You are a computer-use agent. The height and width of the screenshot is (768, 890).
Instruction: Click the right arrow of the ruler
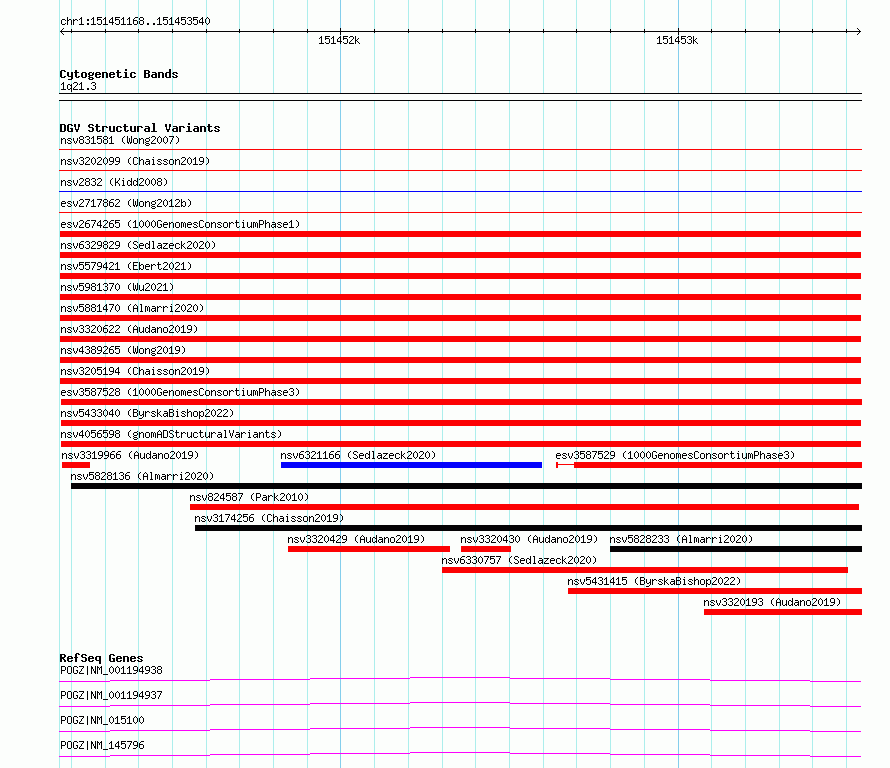[x=858, y=32]
